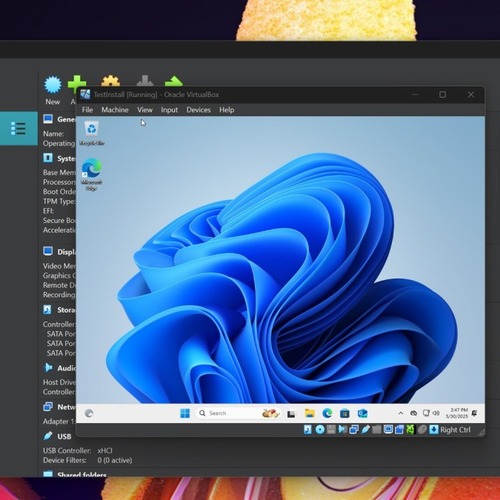
Task: Click the Display section header in Manager
Action: (x=59, y=252)
